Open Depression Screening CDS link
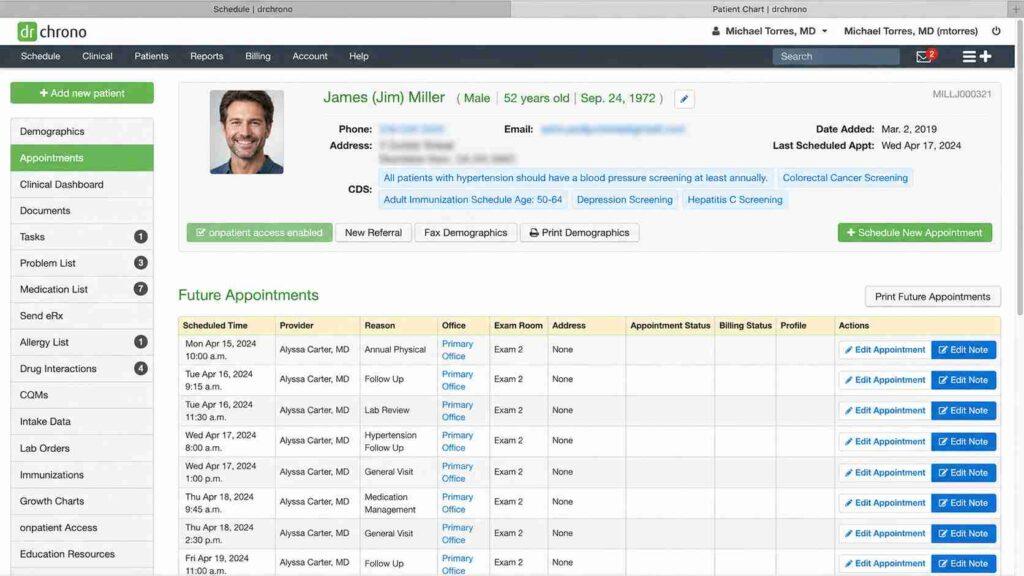 tap(624, 200)
